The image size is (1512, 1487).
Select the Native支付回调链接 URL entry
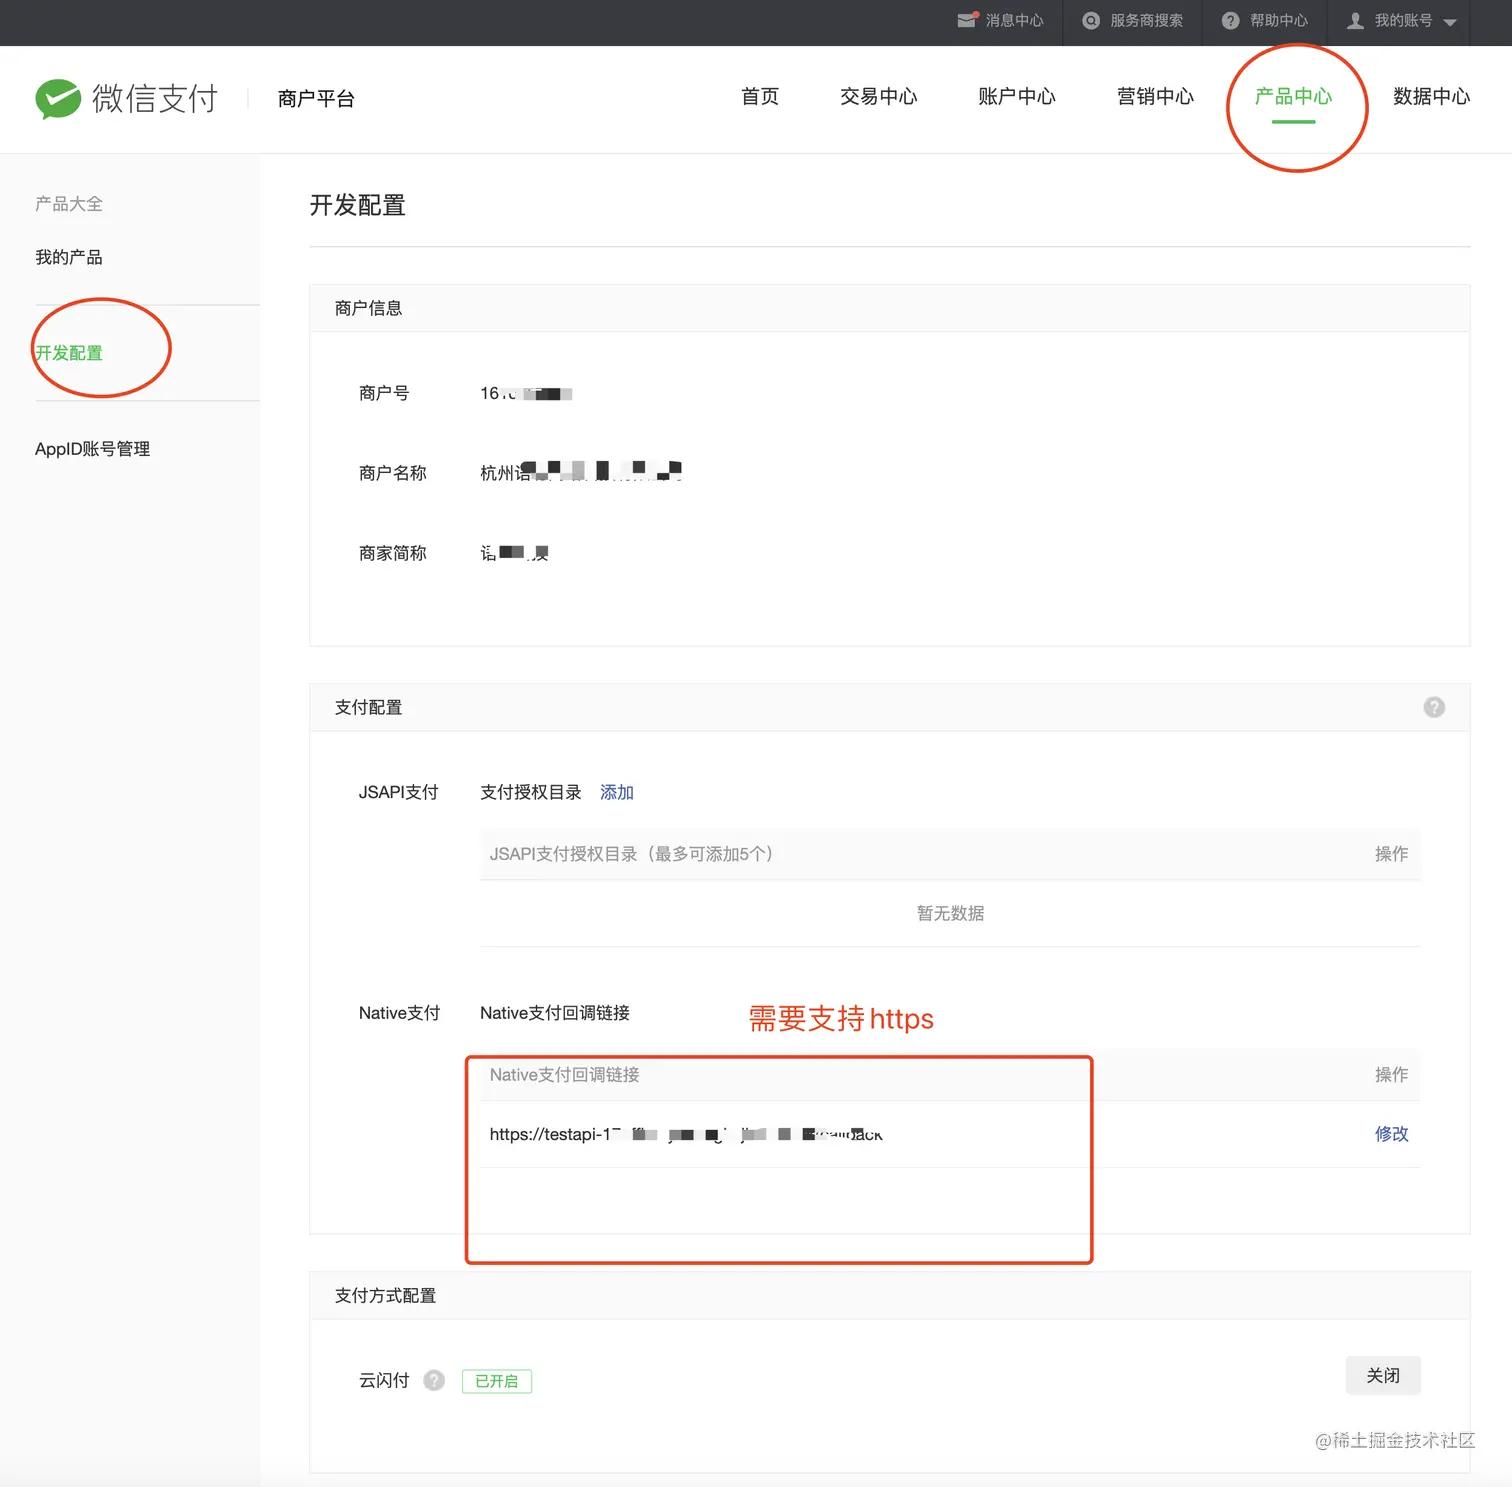pyautogui.click(x=685, y=1134)
